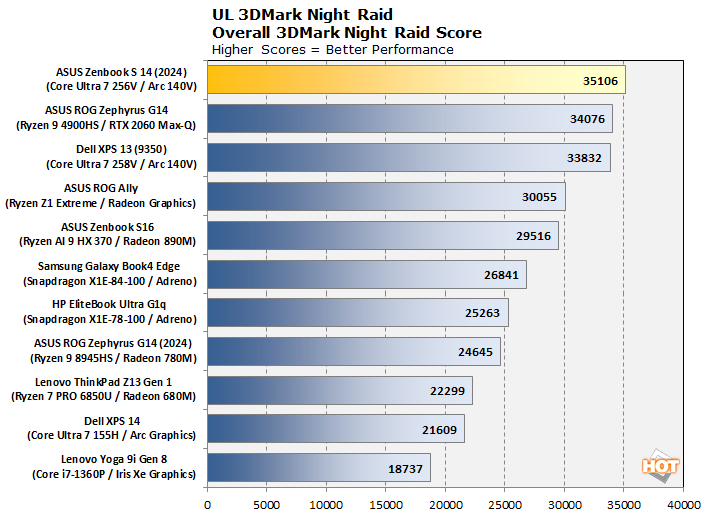
Task: Click the 30055 score value
Action: [x=539, y=197]
